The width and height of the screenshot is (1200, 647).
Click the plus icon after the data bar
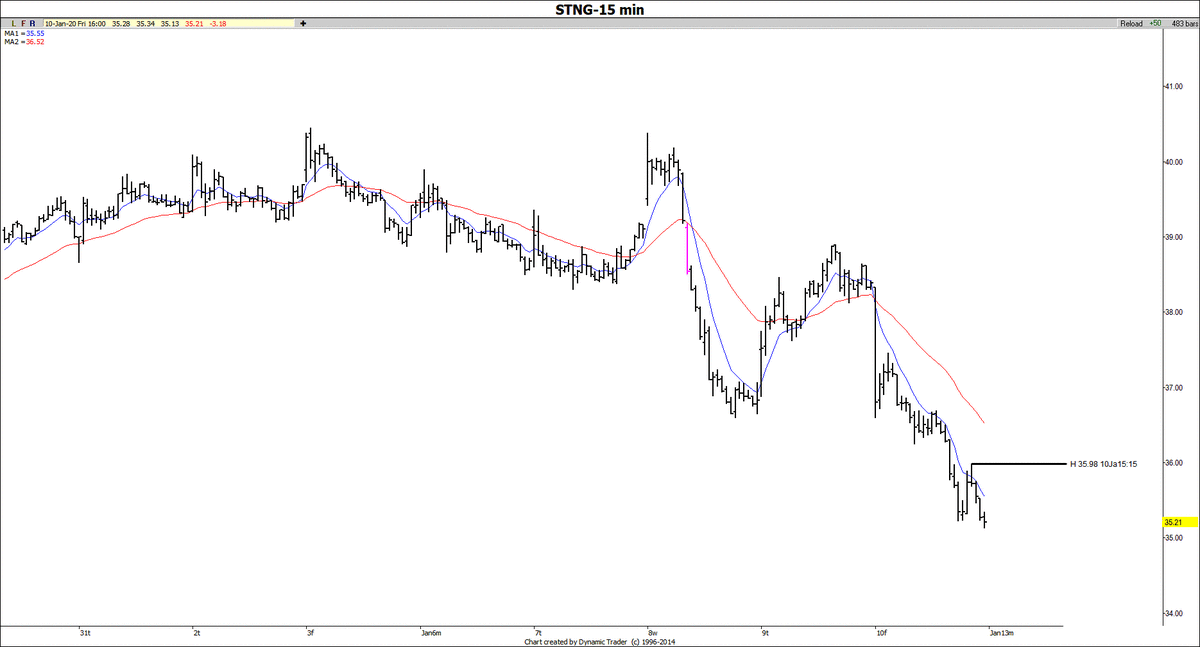302,22
